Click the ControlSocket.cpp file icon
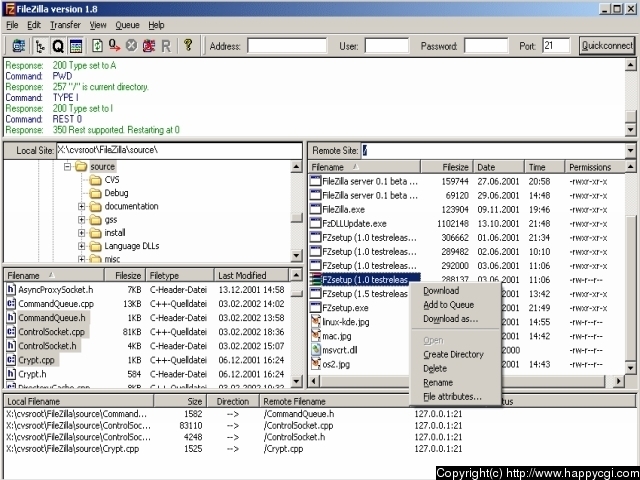This screenshot has height=480, width=640. 11,332
